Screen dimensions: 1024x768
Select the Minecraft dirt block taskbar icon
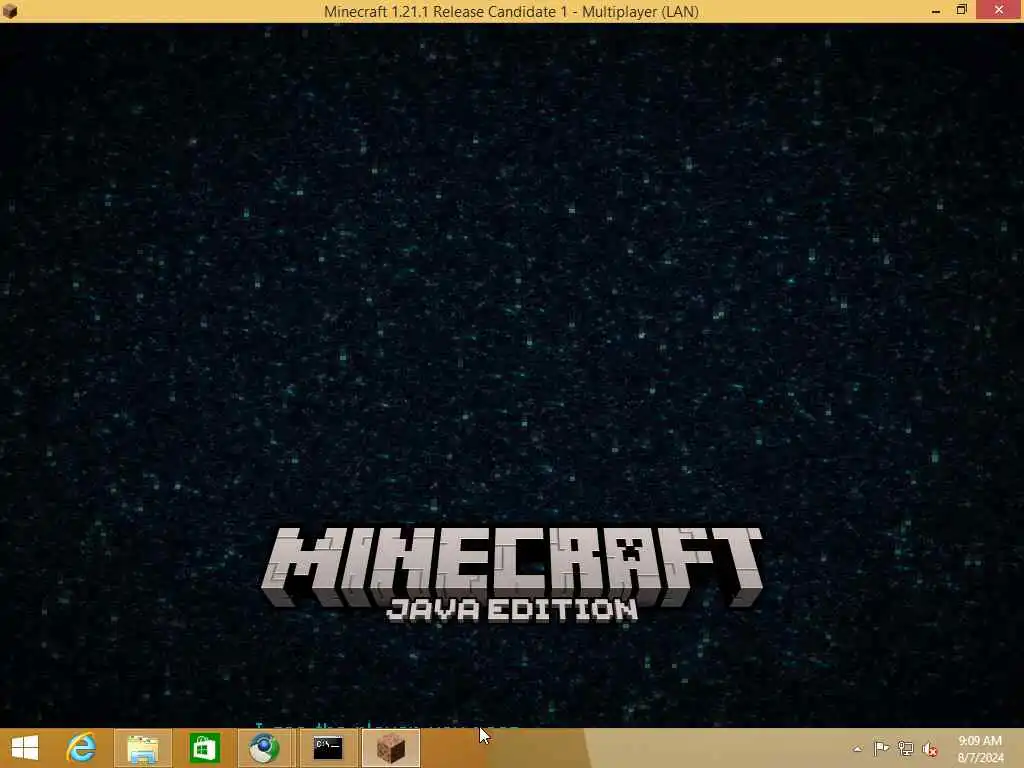click(x=391, y=748)
